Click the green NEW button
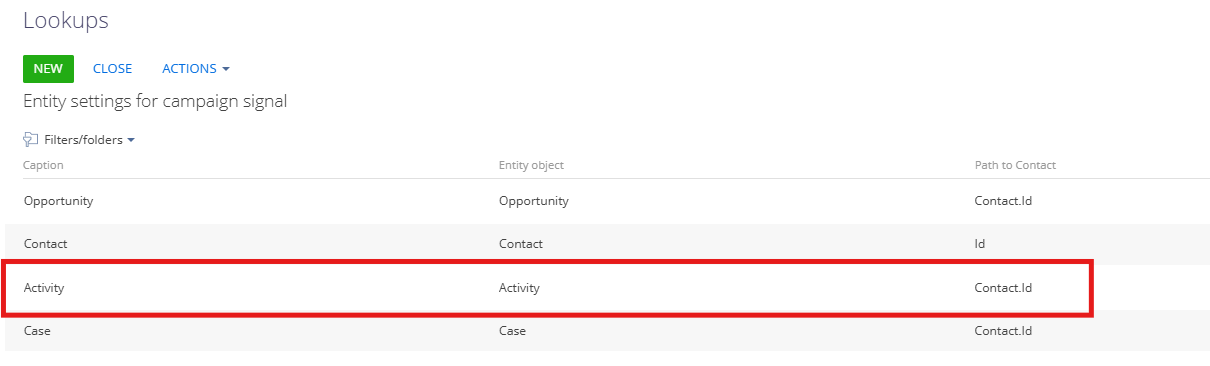Image resolution: width=1210 pixels, height=366 pixels. tap(48, 69)
